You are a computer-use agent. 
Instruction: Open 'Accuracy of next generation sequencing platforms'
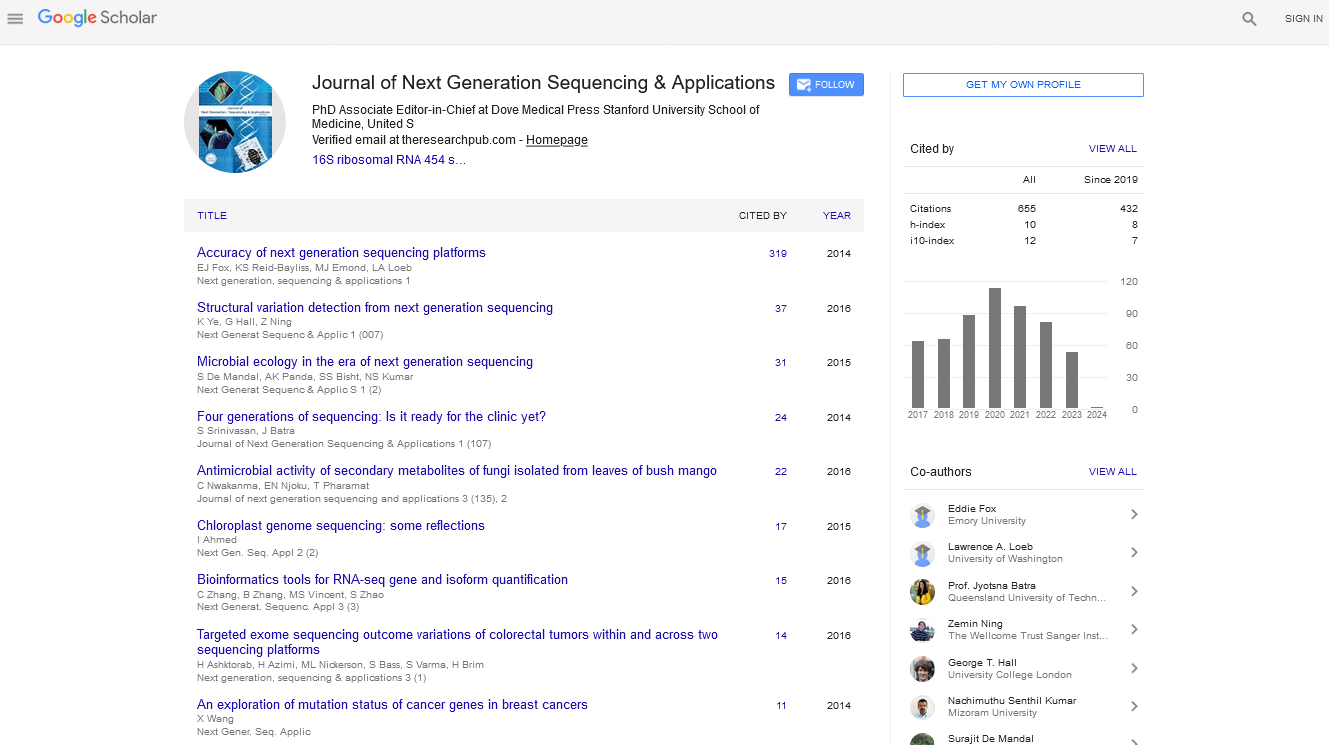pos(341,253)
